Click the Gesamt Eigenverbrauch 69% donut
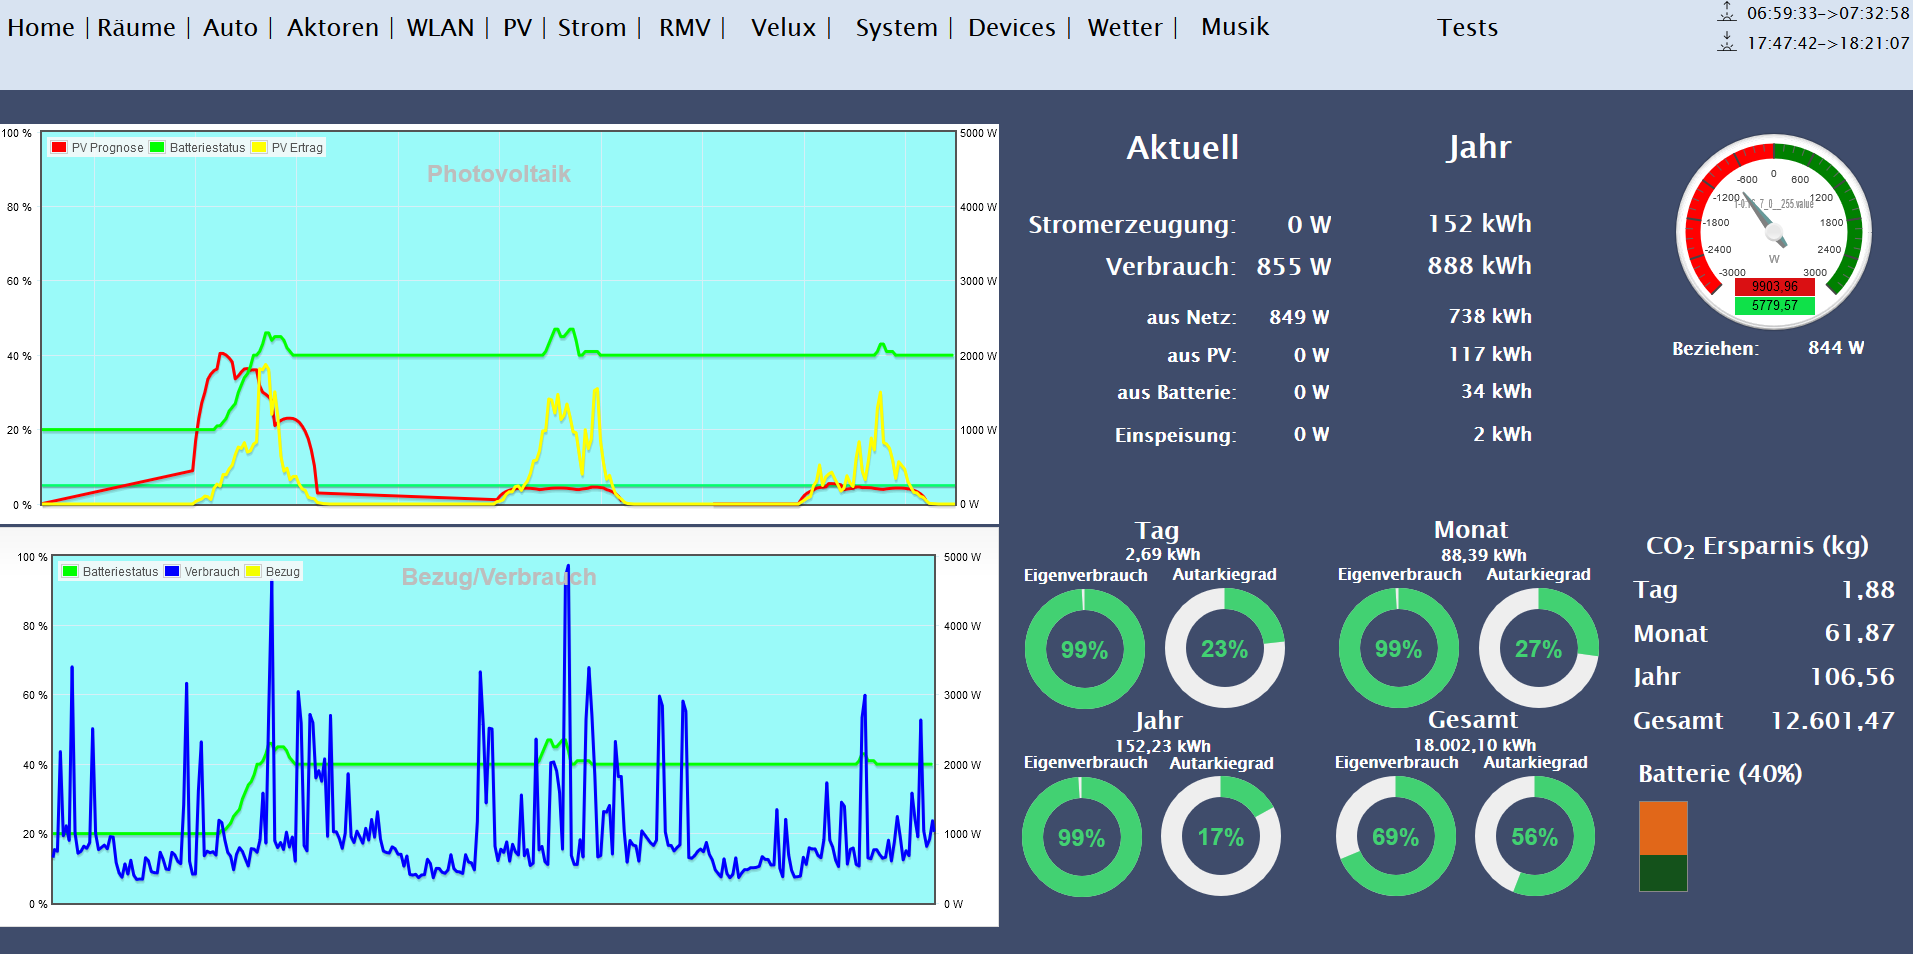 pyautogui.click(x=1395, y=837)
